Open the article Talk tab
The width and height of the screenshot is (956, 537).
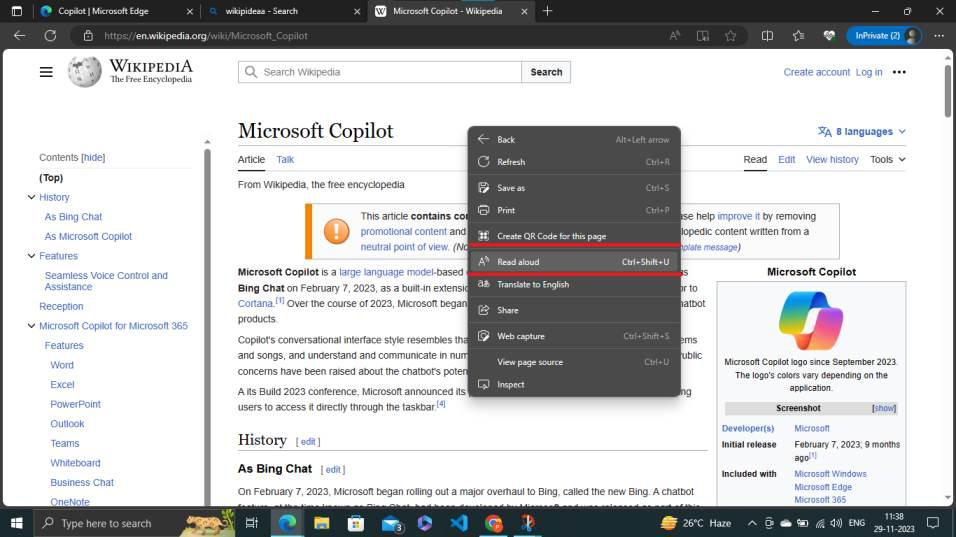[x=285, y=159]
